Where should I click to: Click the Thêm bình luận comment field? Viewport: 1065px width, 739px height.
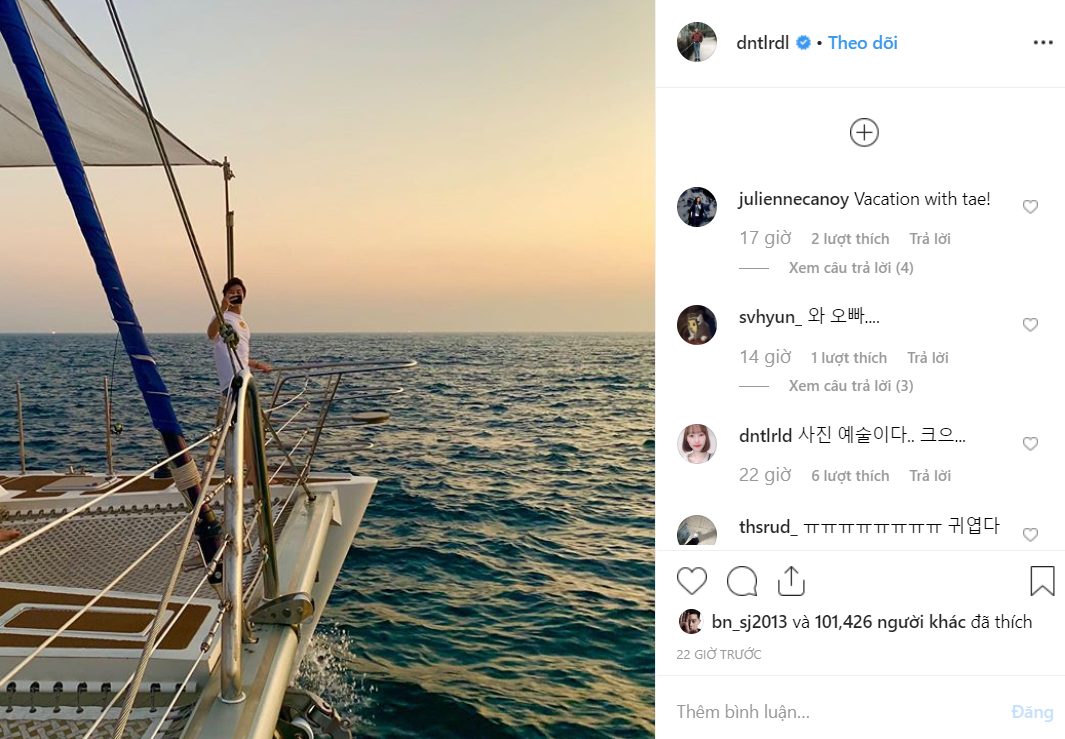(830, 712)
